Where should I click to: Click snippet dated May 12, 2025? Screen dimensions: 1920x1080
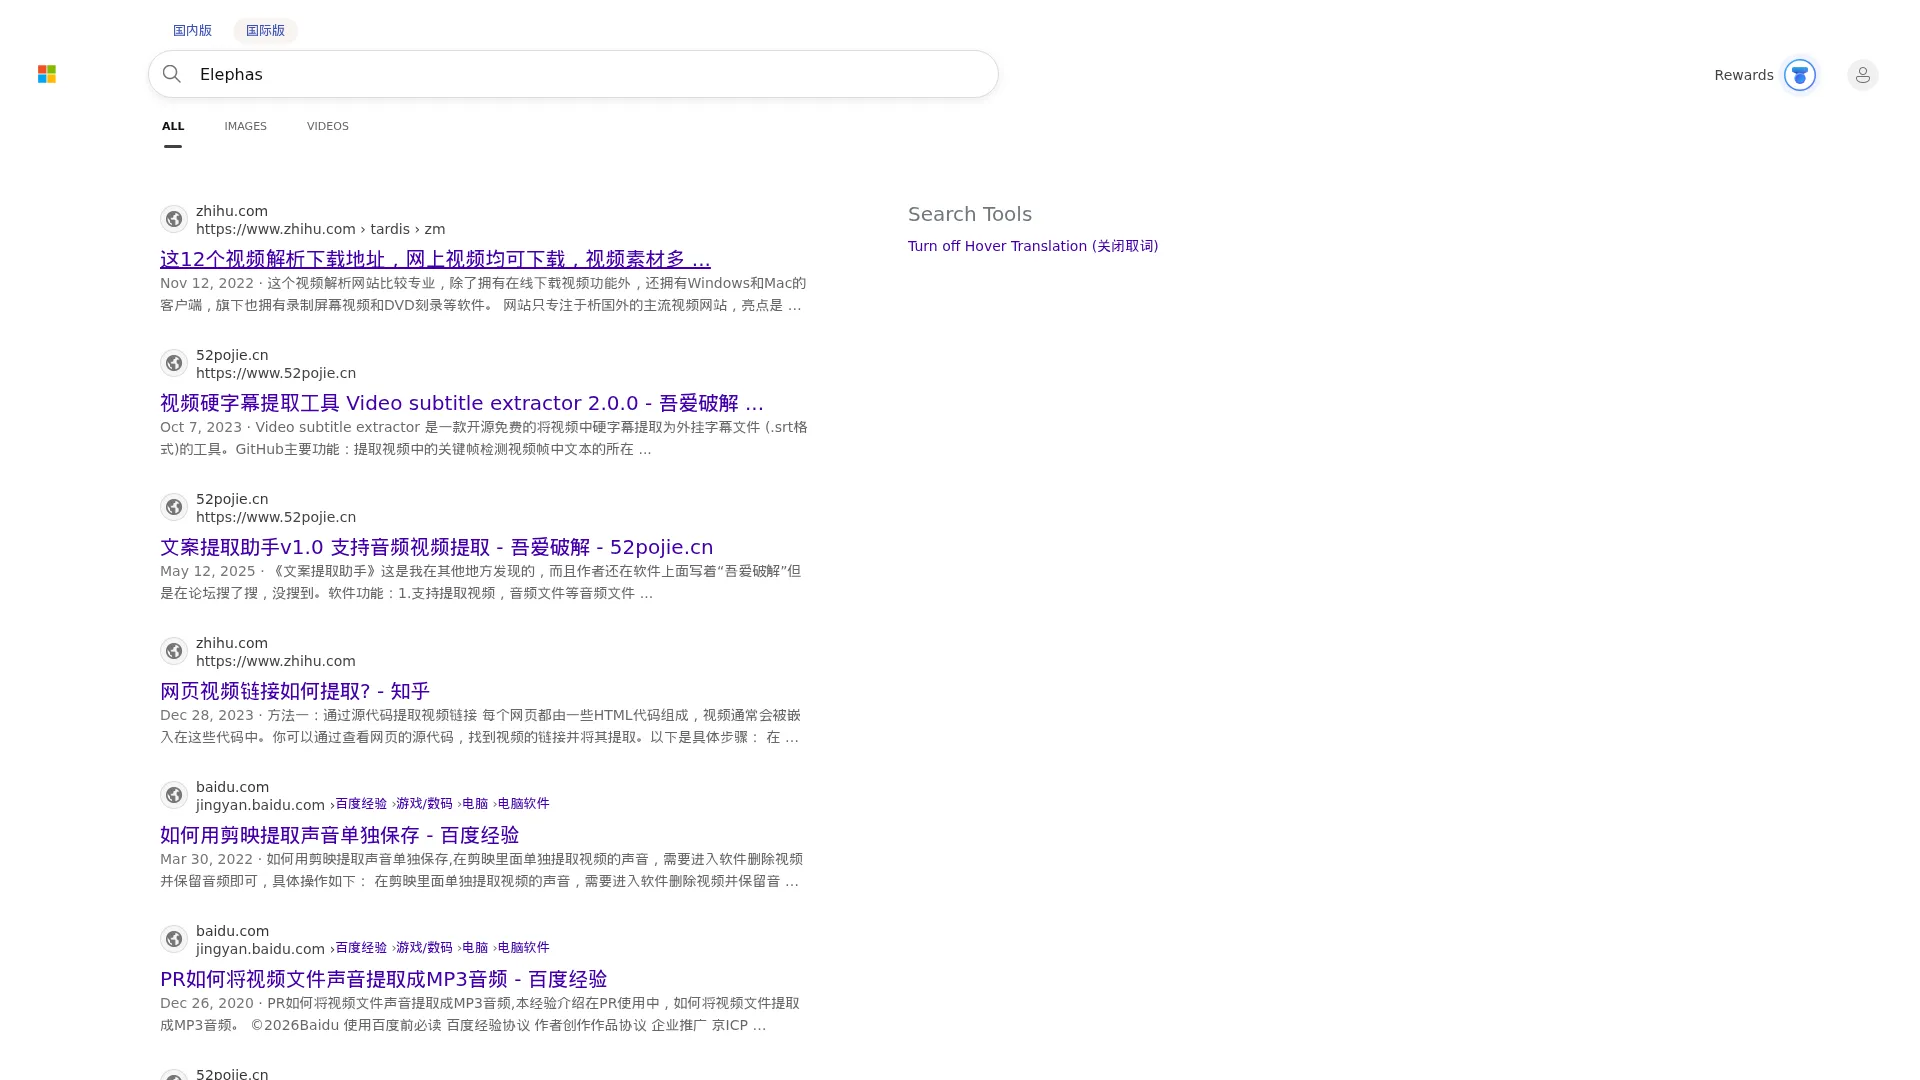pos(481,582)
